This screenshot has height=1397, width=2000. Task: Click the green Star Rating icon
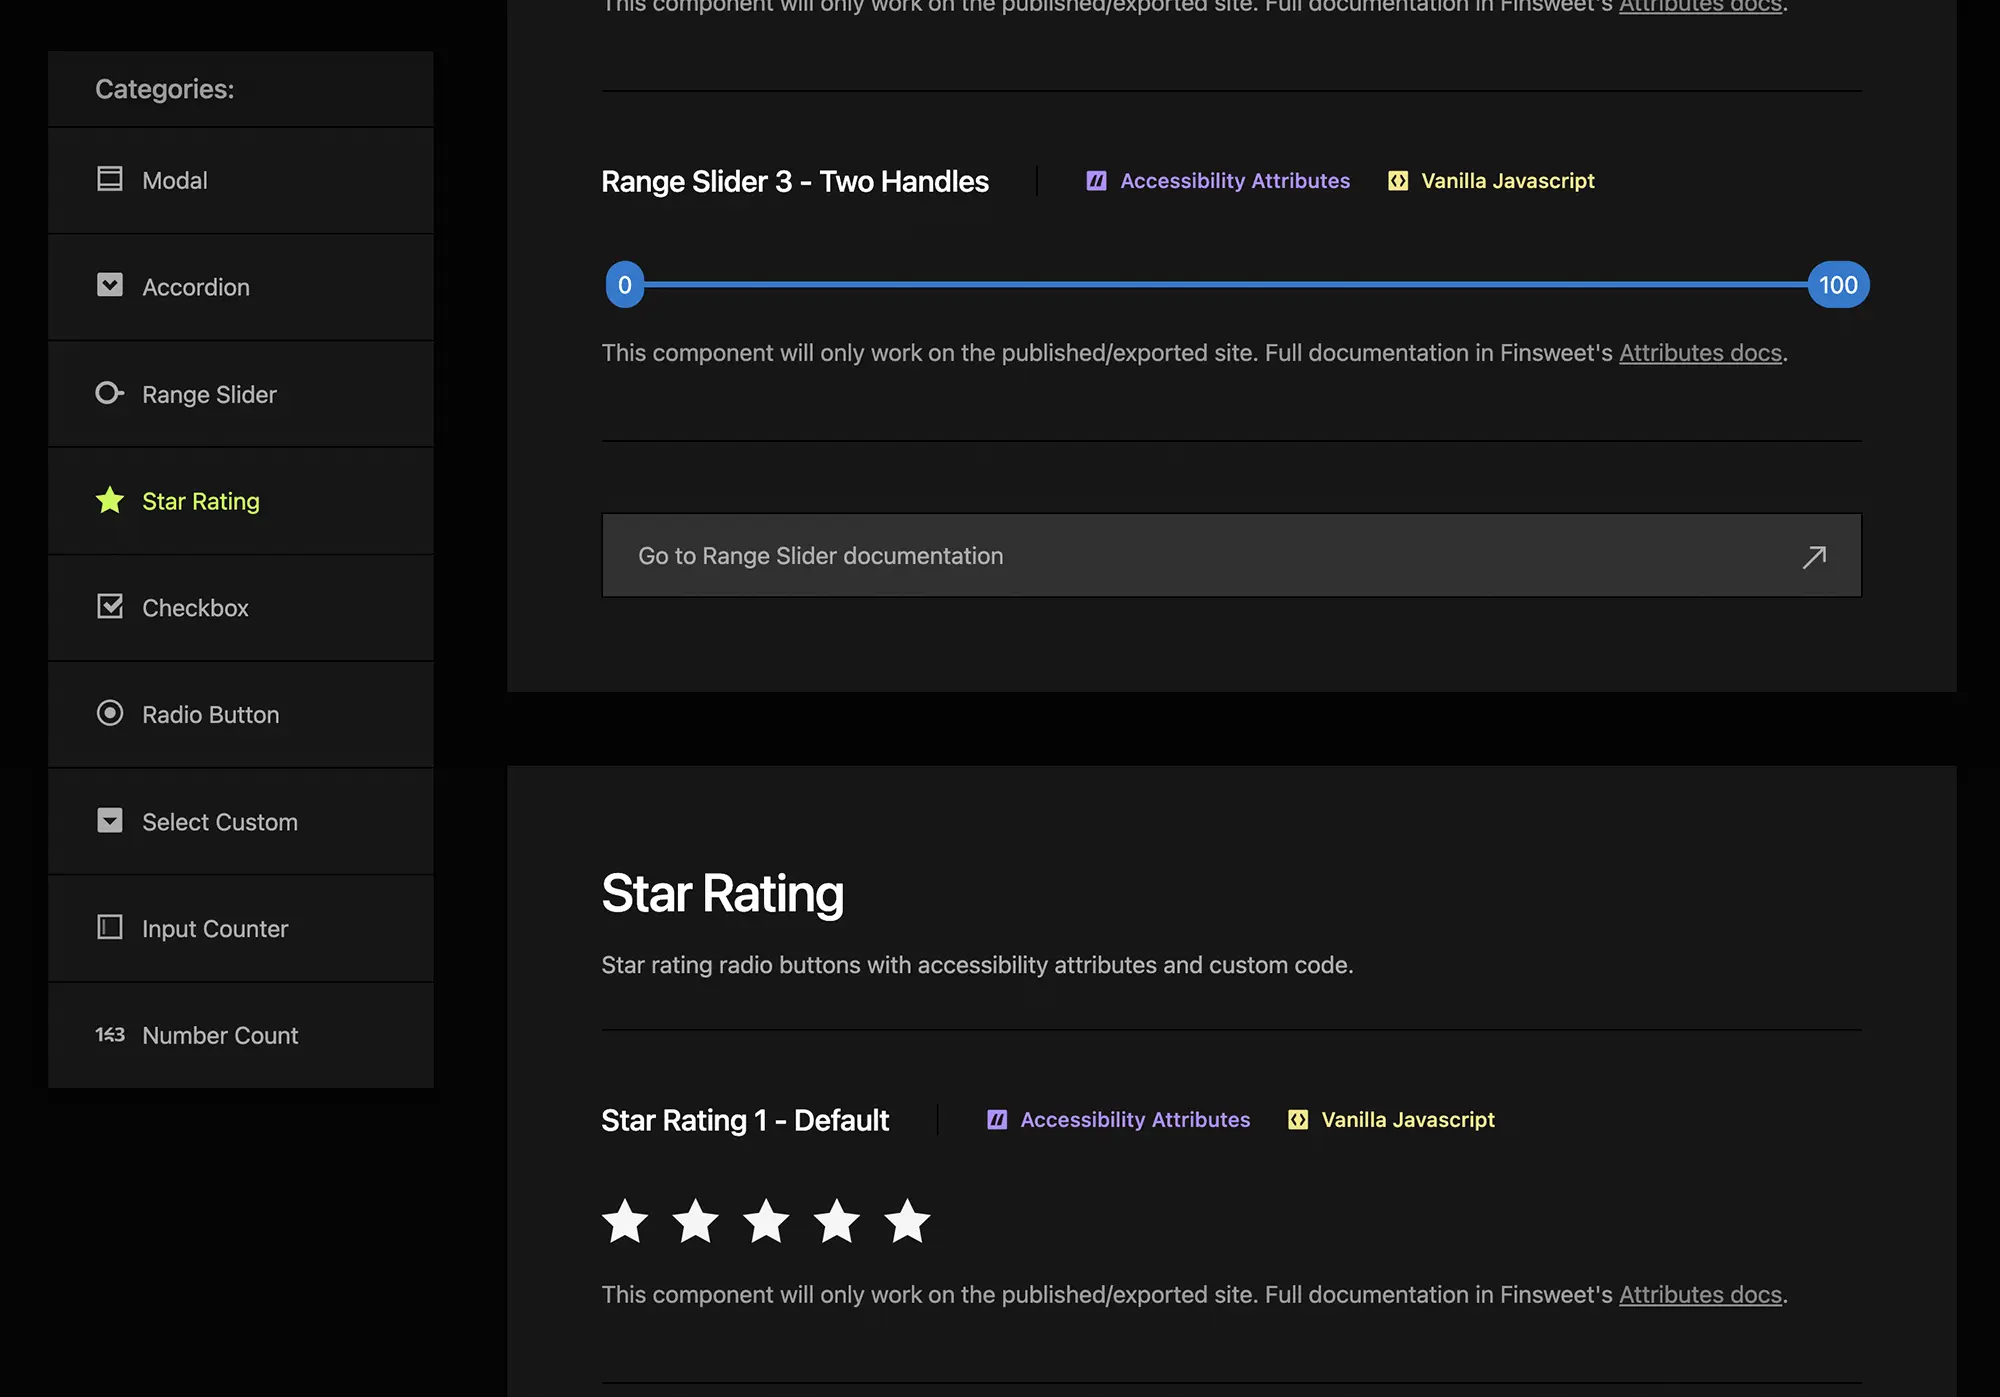109,500
